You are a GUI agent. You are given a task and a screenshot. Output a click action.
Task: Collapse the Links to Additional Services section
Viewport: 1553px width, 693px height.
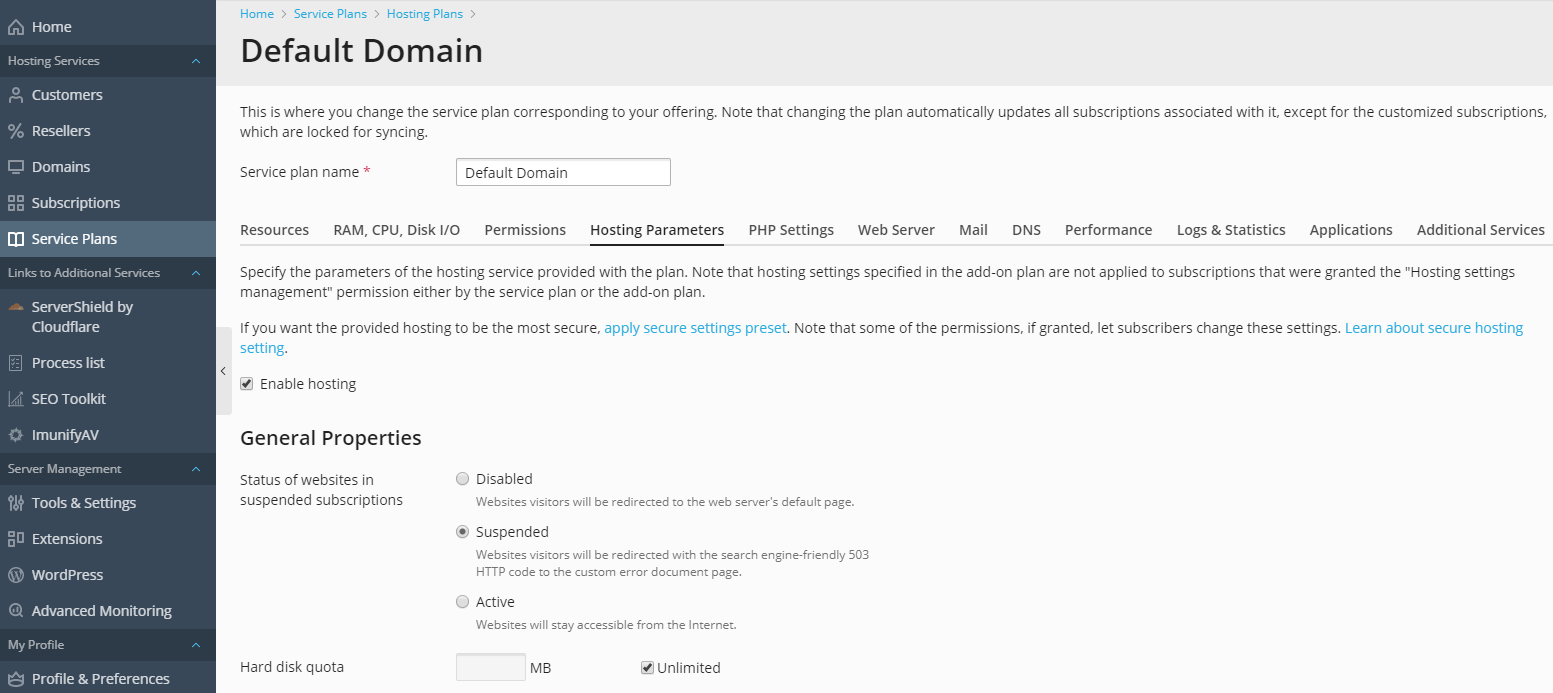point(196,273)
